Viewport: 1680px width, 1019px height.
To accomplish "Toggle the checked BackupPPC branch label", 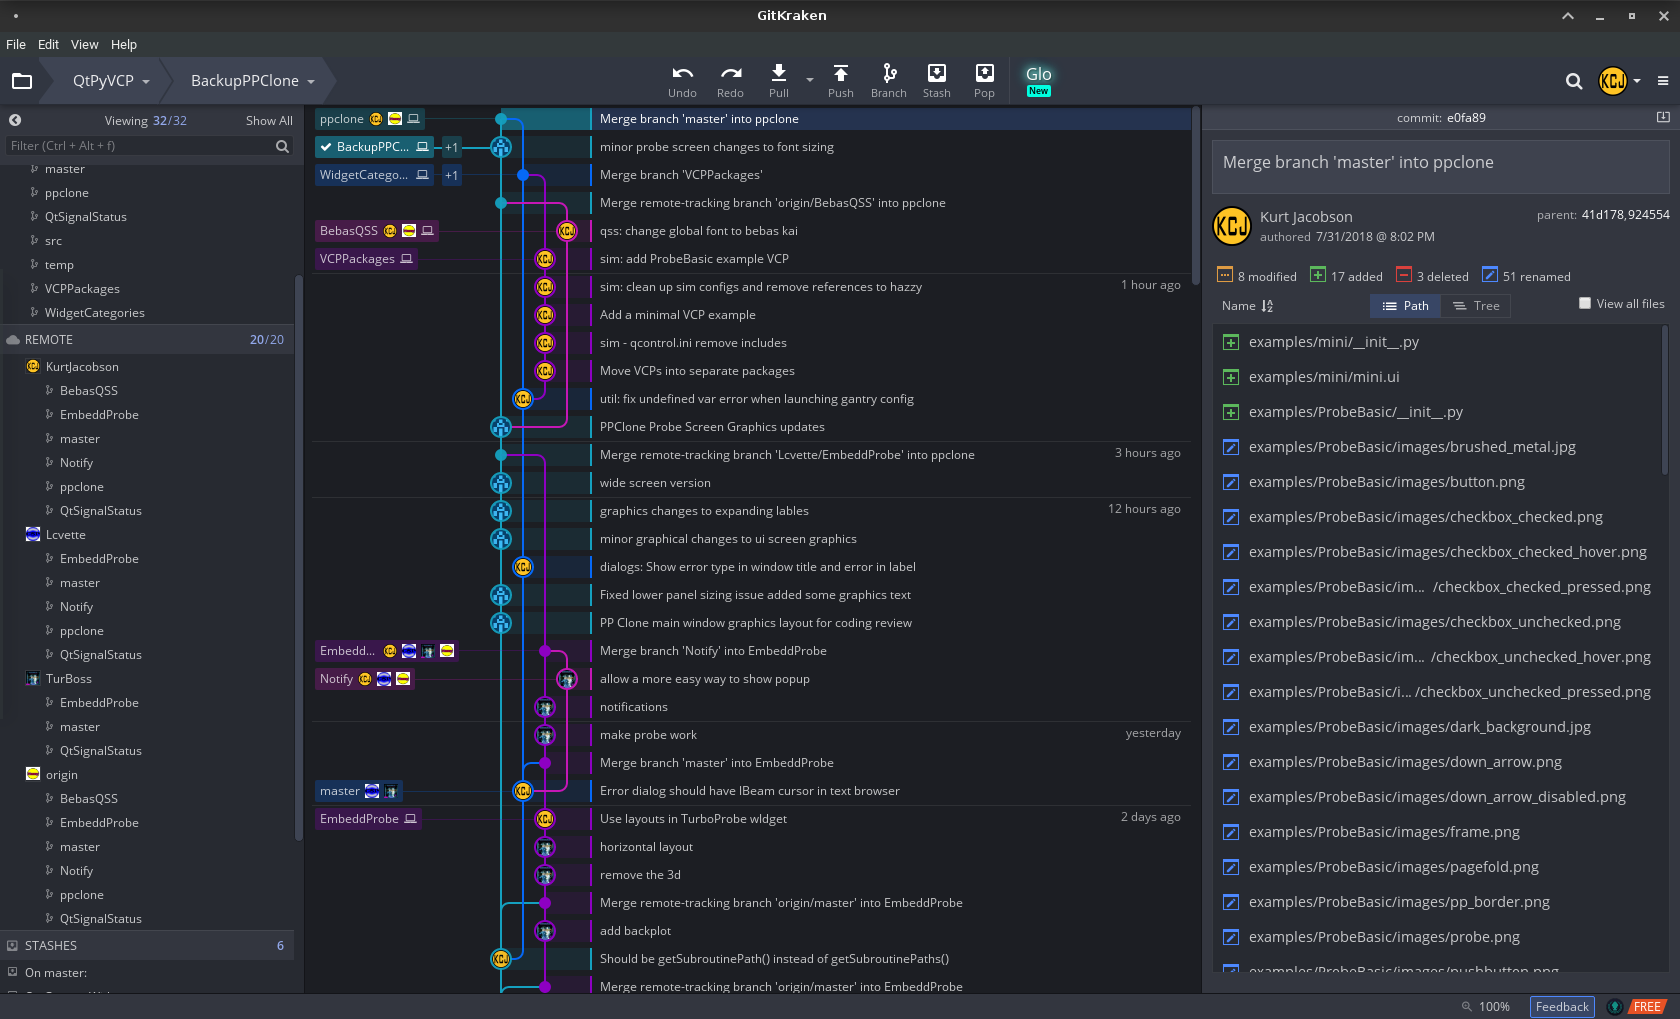I will point(375,147).
